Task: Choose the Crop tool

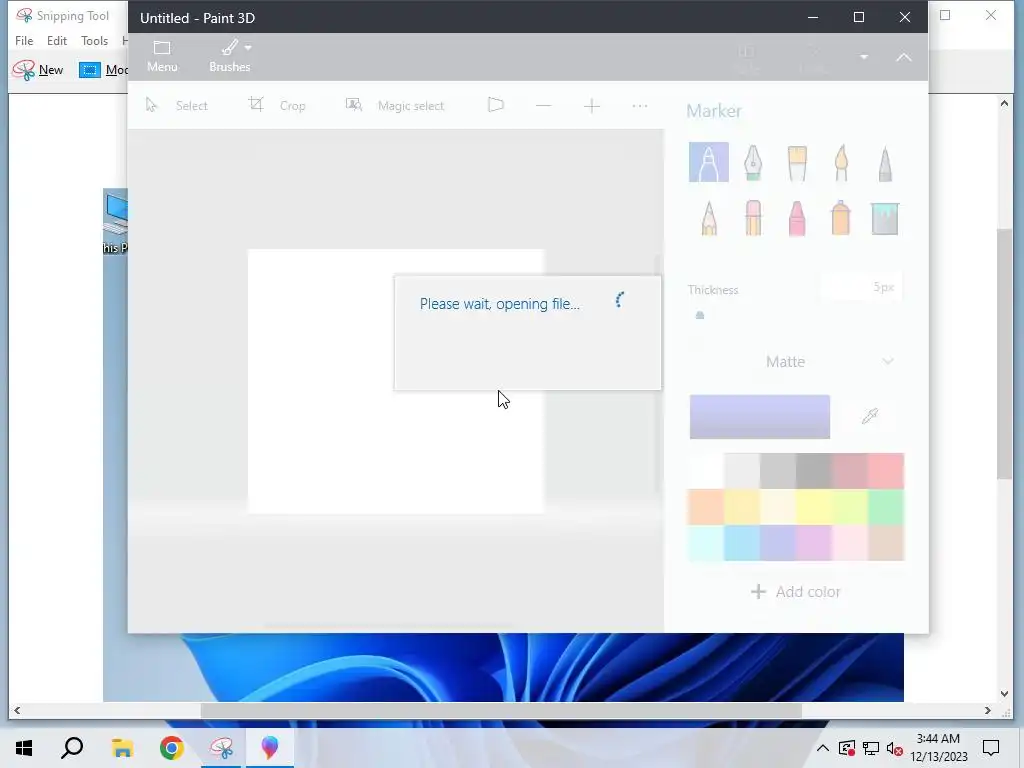Action: pyautogui.click(x=277, y=105)
